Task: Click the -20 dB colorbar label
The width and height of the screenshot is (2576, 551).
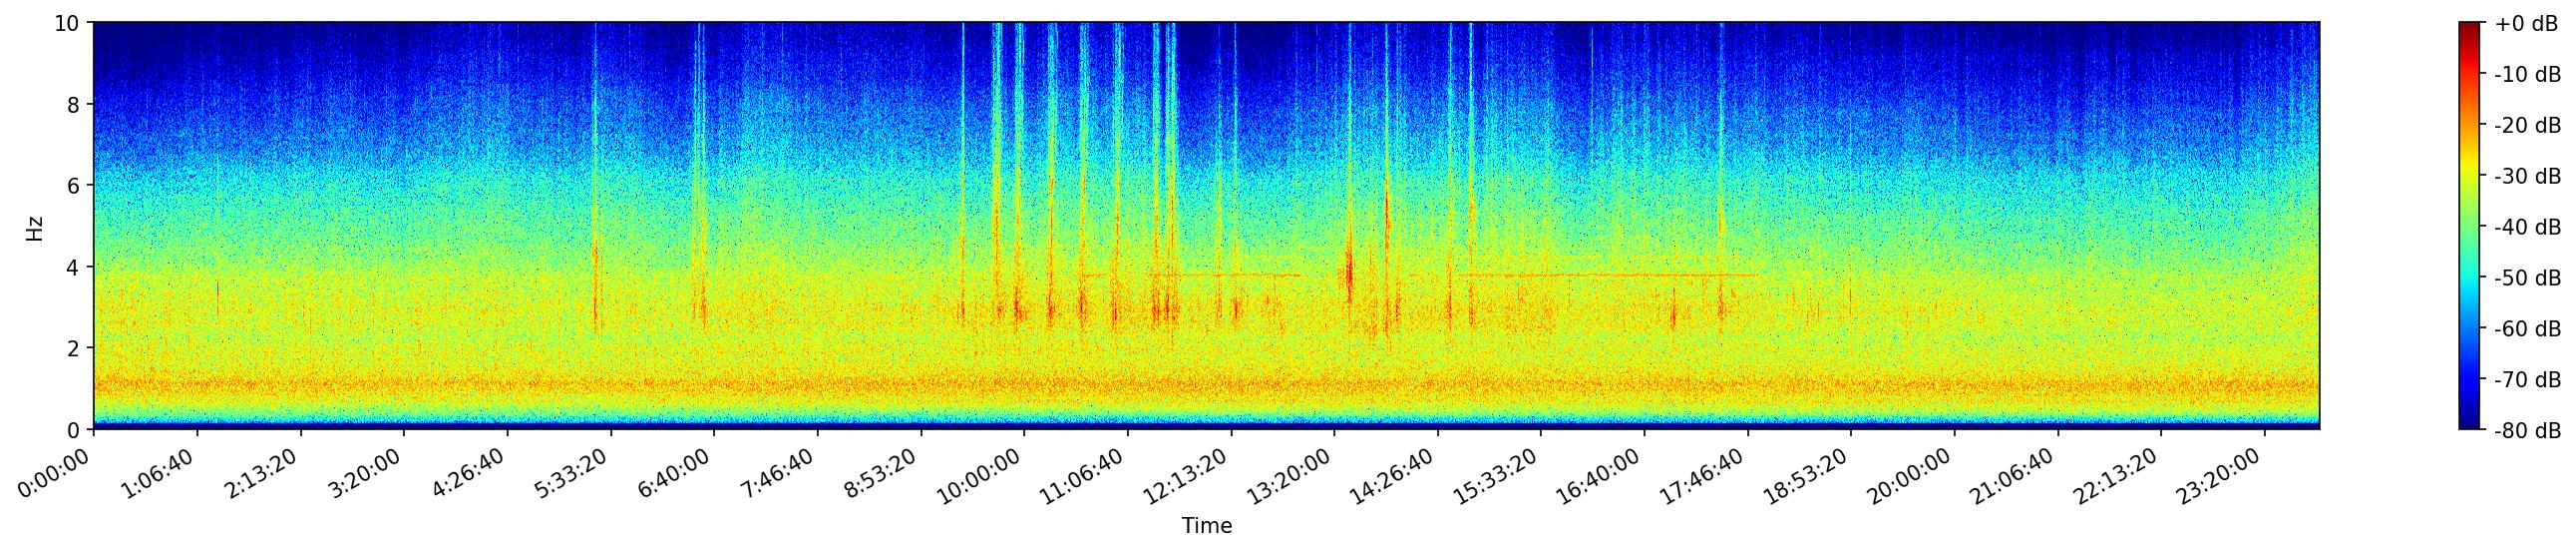Action: click(2526, 126)
